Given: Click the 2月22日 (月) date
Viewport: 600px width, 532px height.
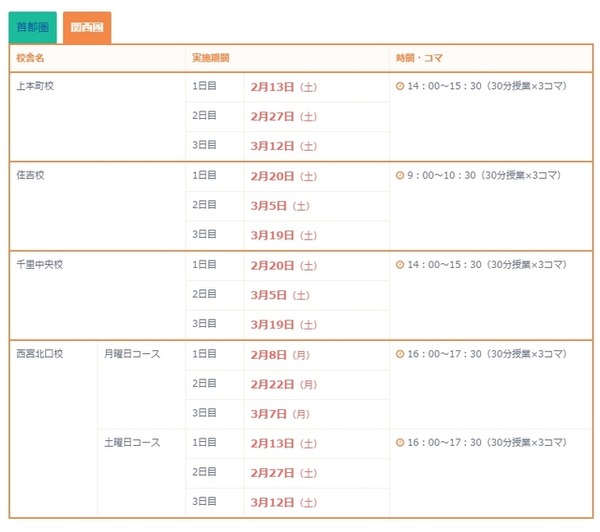Looking at the screenshot, I should [284, 385].
